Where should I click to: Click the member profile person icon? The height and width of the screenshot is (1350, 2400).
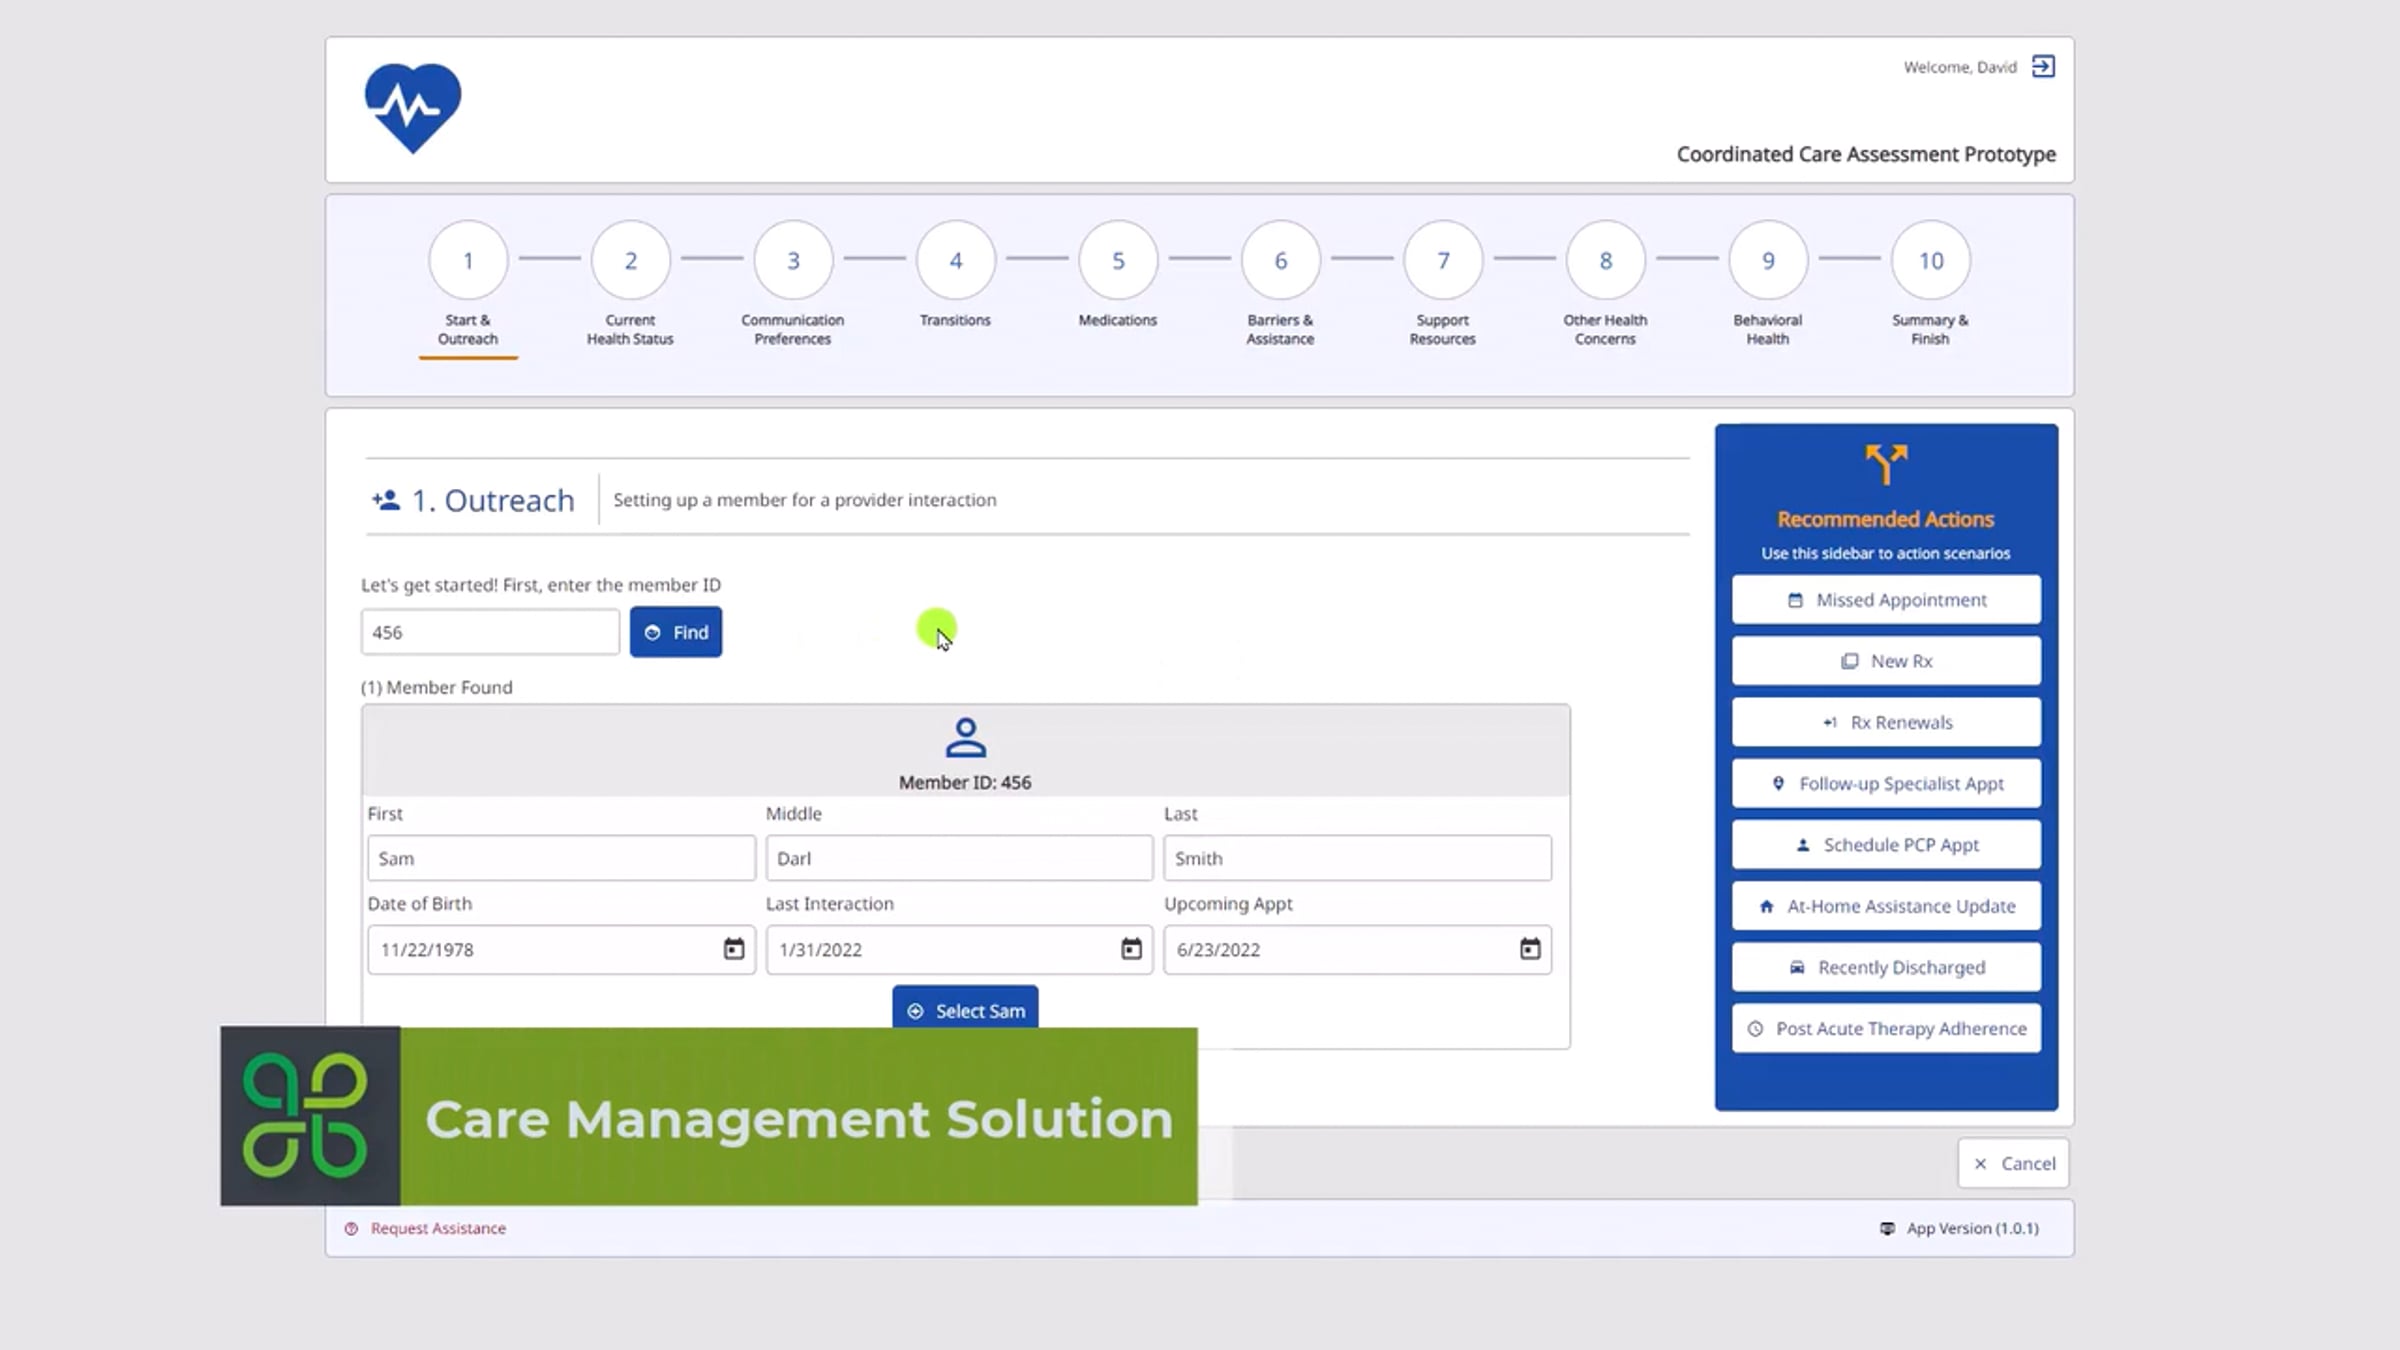click(965, 738)
